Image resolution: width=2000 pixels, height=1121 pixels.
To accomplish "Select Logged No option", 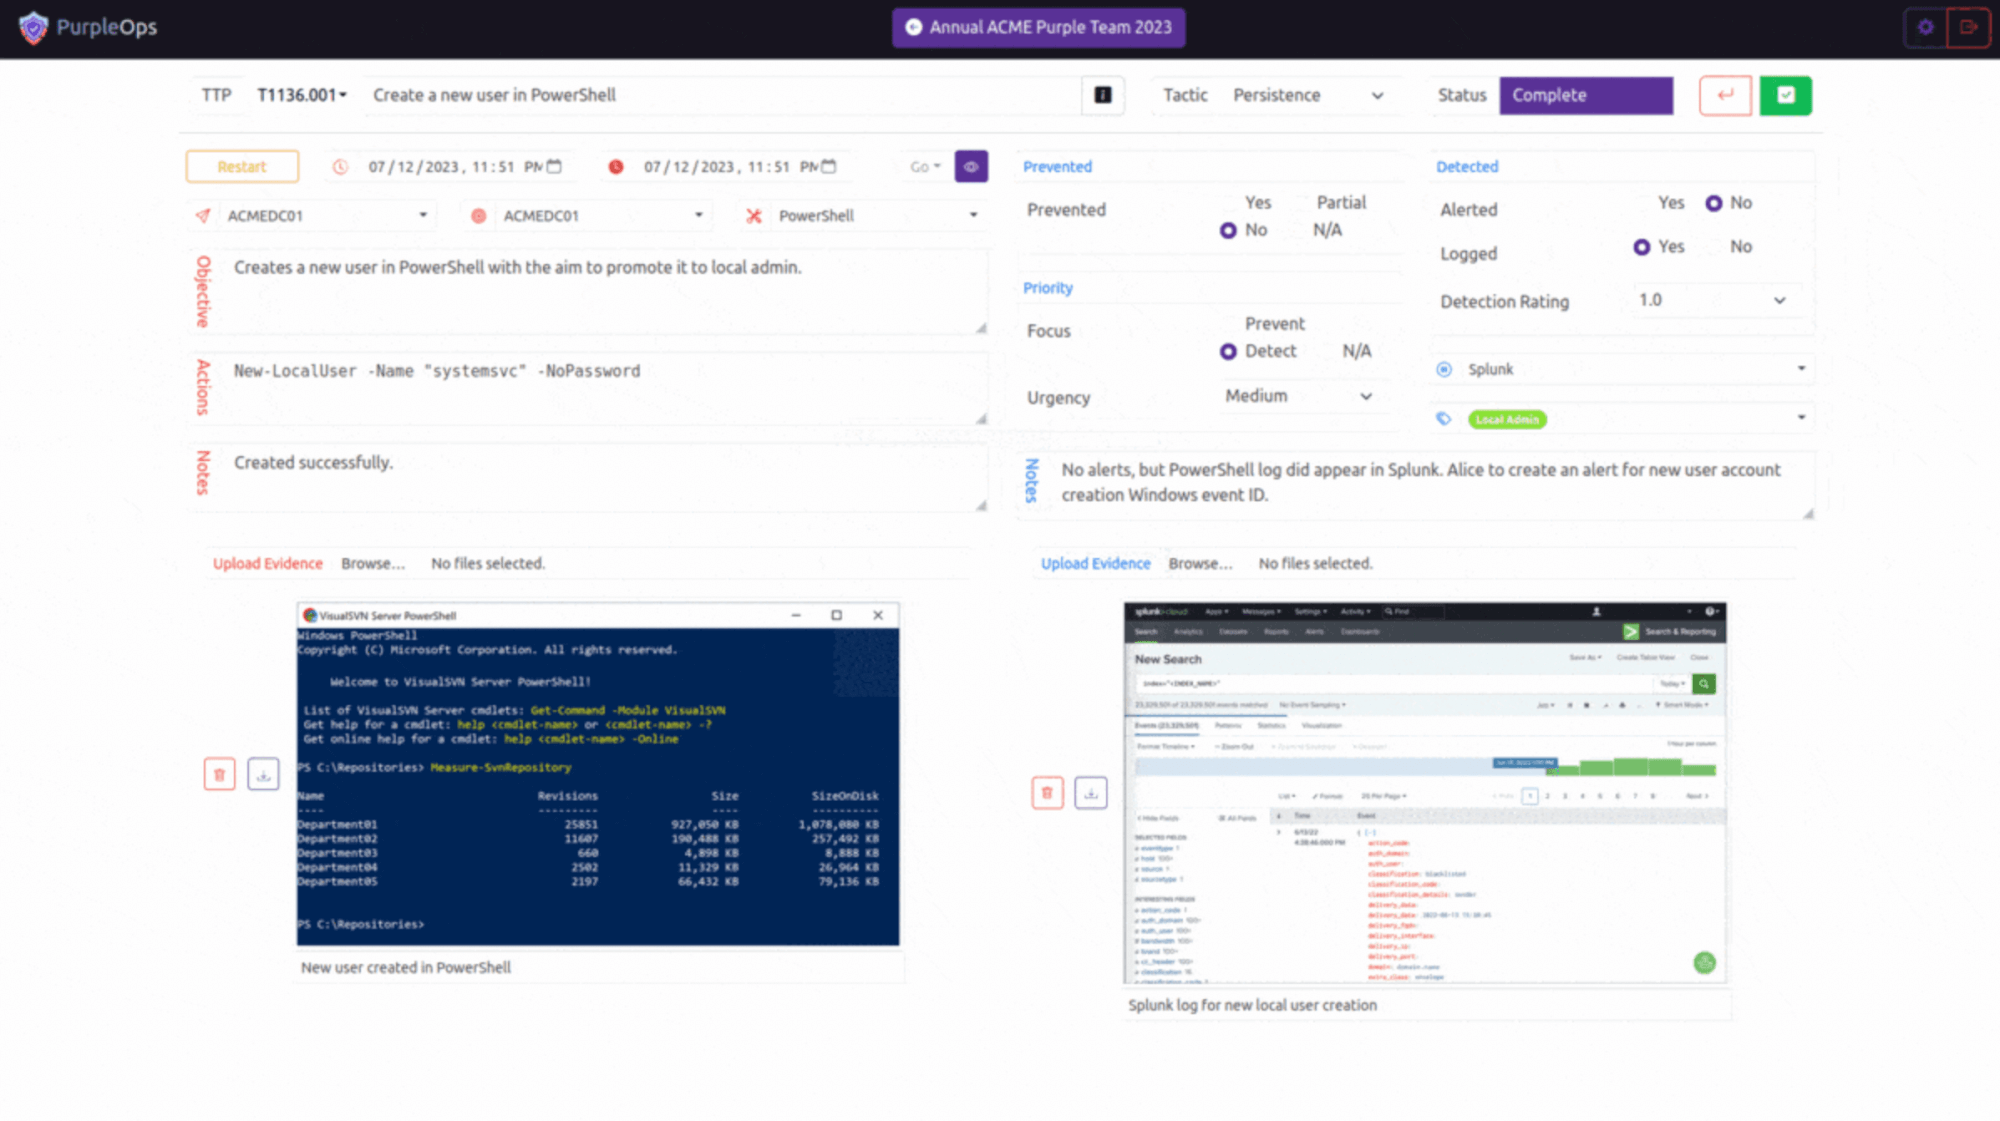I will 1741,246.
